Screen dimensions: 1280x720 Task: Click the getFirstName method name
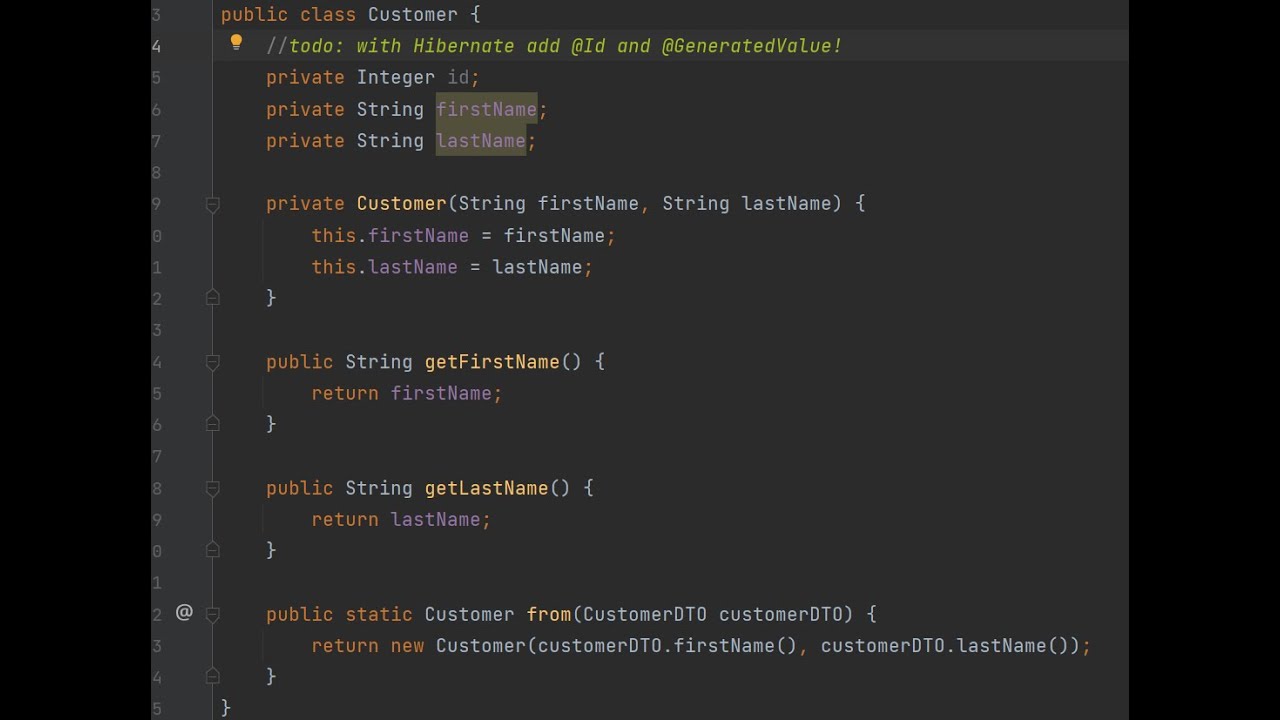click(492, 362)
